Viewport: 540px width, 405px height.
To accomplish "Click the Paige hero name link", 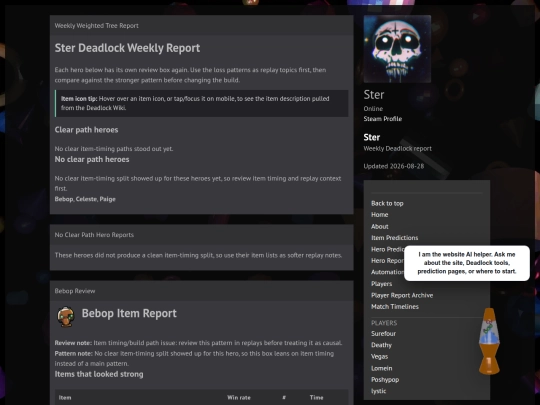I will coord(107,199).
